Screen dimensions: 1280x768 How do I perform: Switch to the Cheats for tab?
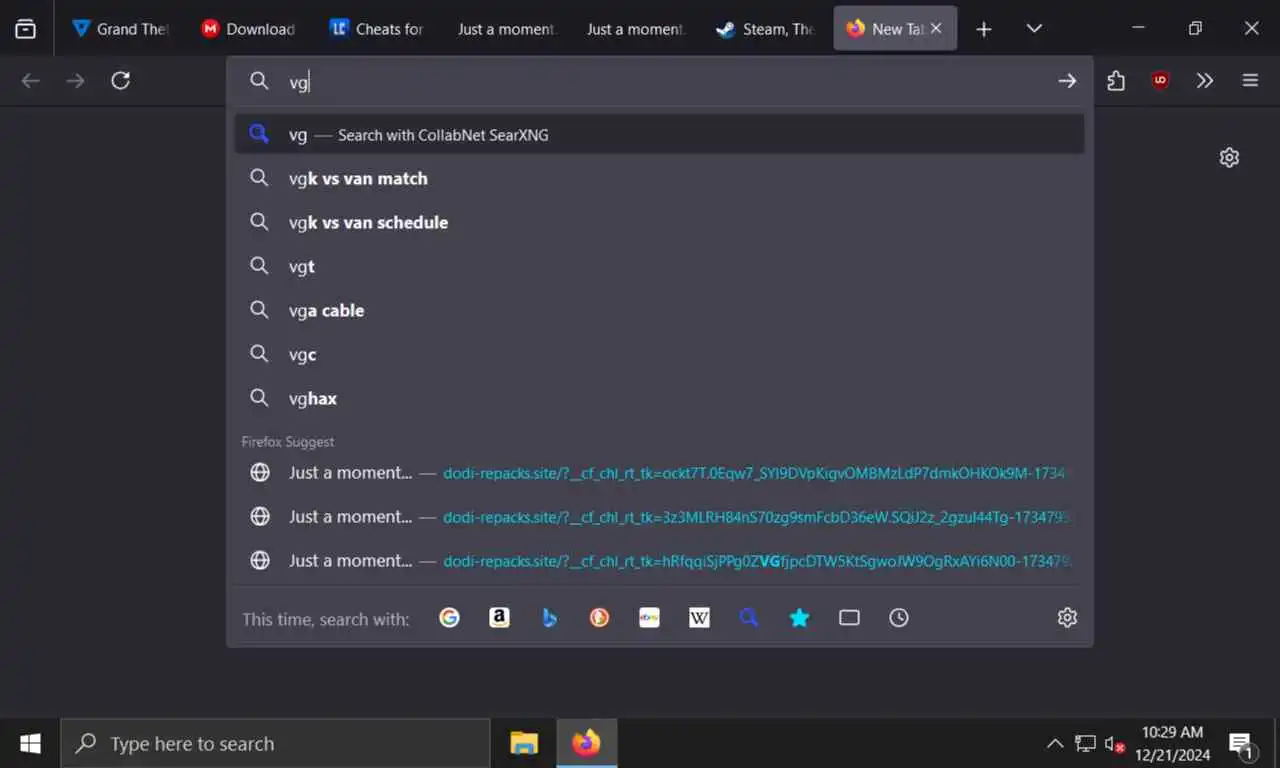[x=377, y=29]
